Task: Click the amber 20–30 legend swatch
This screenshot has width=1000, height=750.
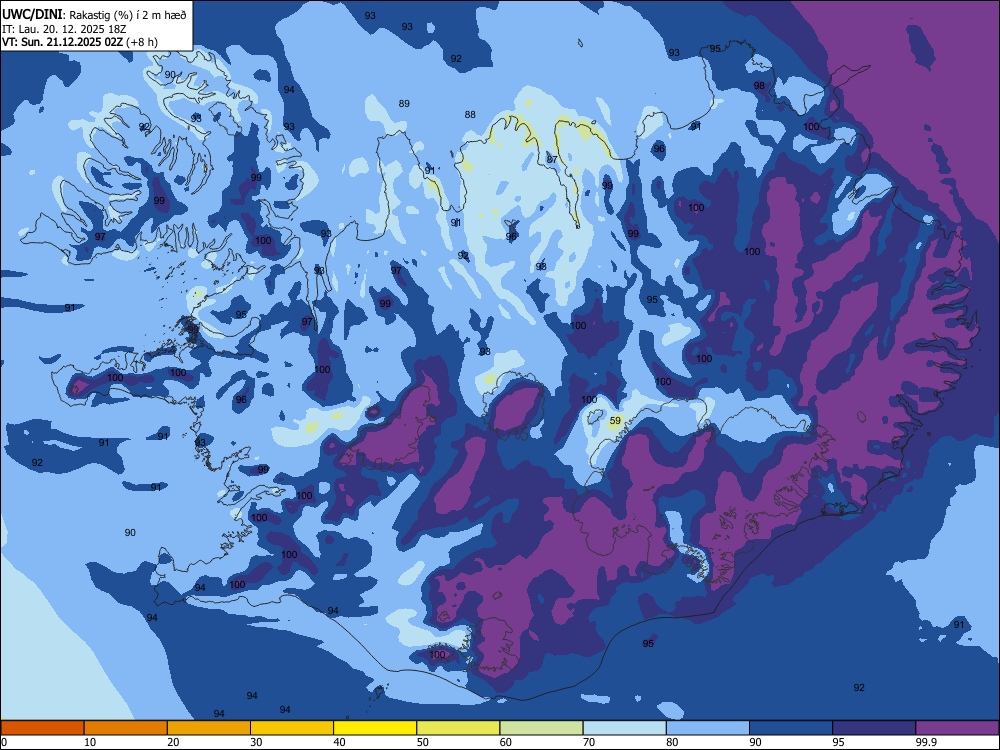Action: [209, 728]
